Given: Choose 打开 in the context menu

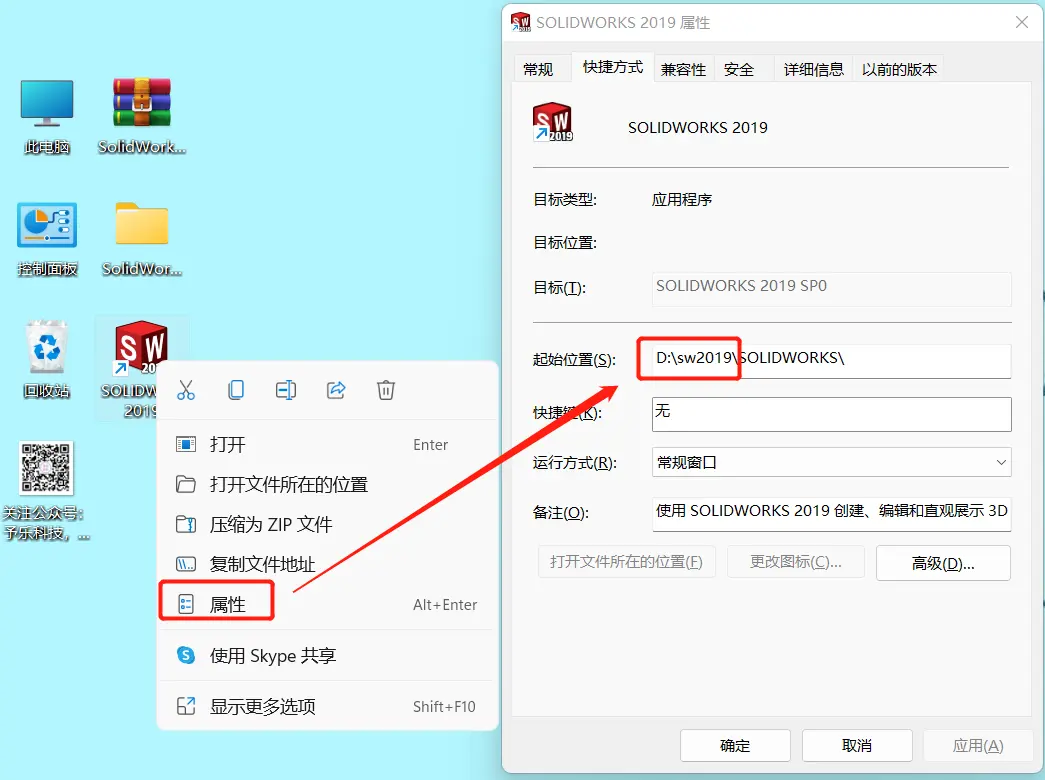Looking at the screenshot, I should point(328,445).
